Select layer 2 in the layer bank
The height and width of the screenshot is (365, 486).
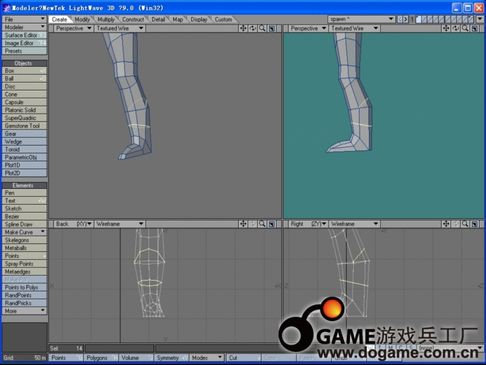[424, 19]
